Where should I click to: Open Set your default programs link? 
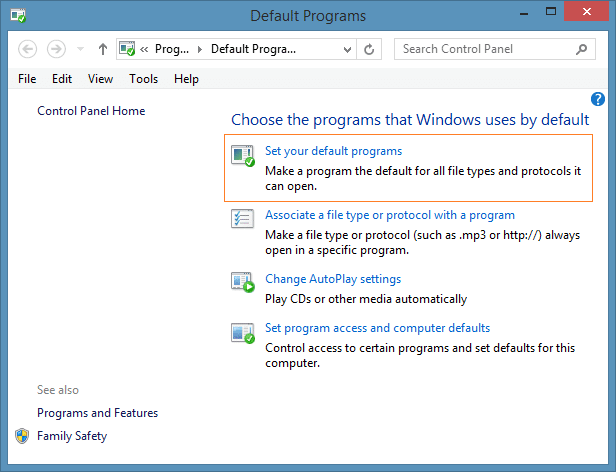334,151
